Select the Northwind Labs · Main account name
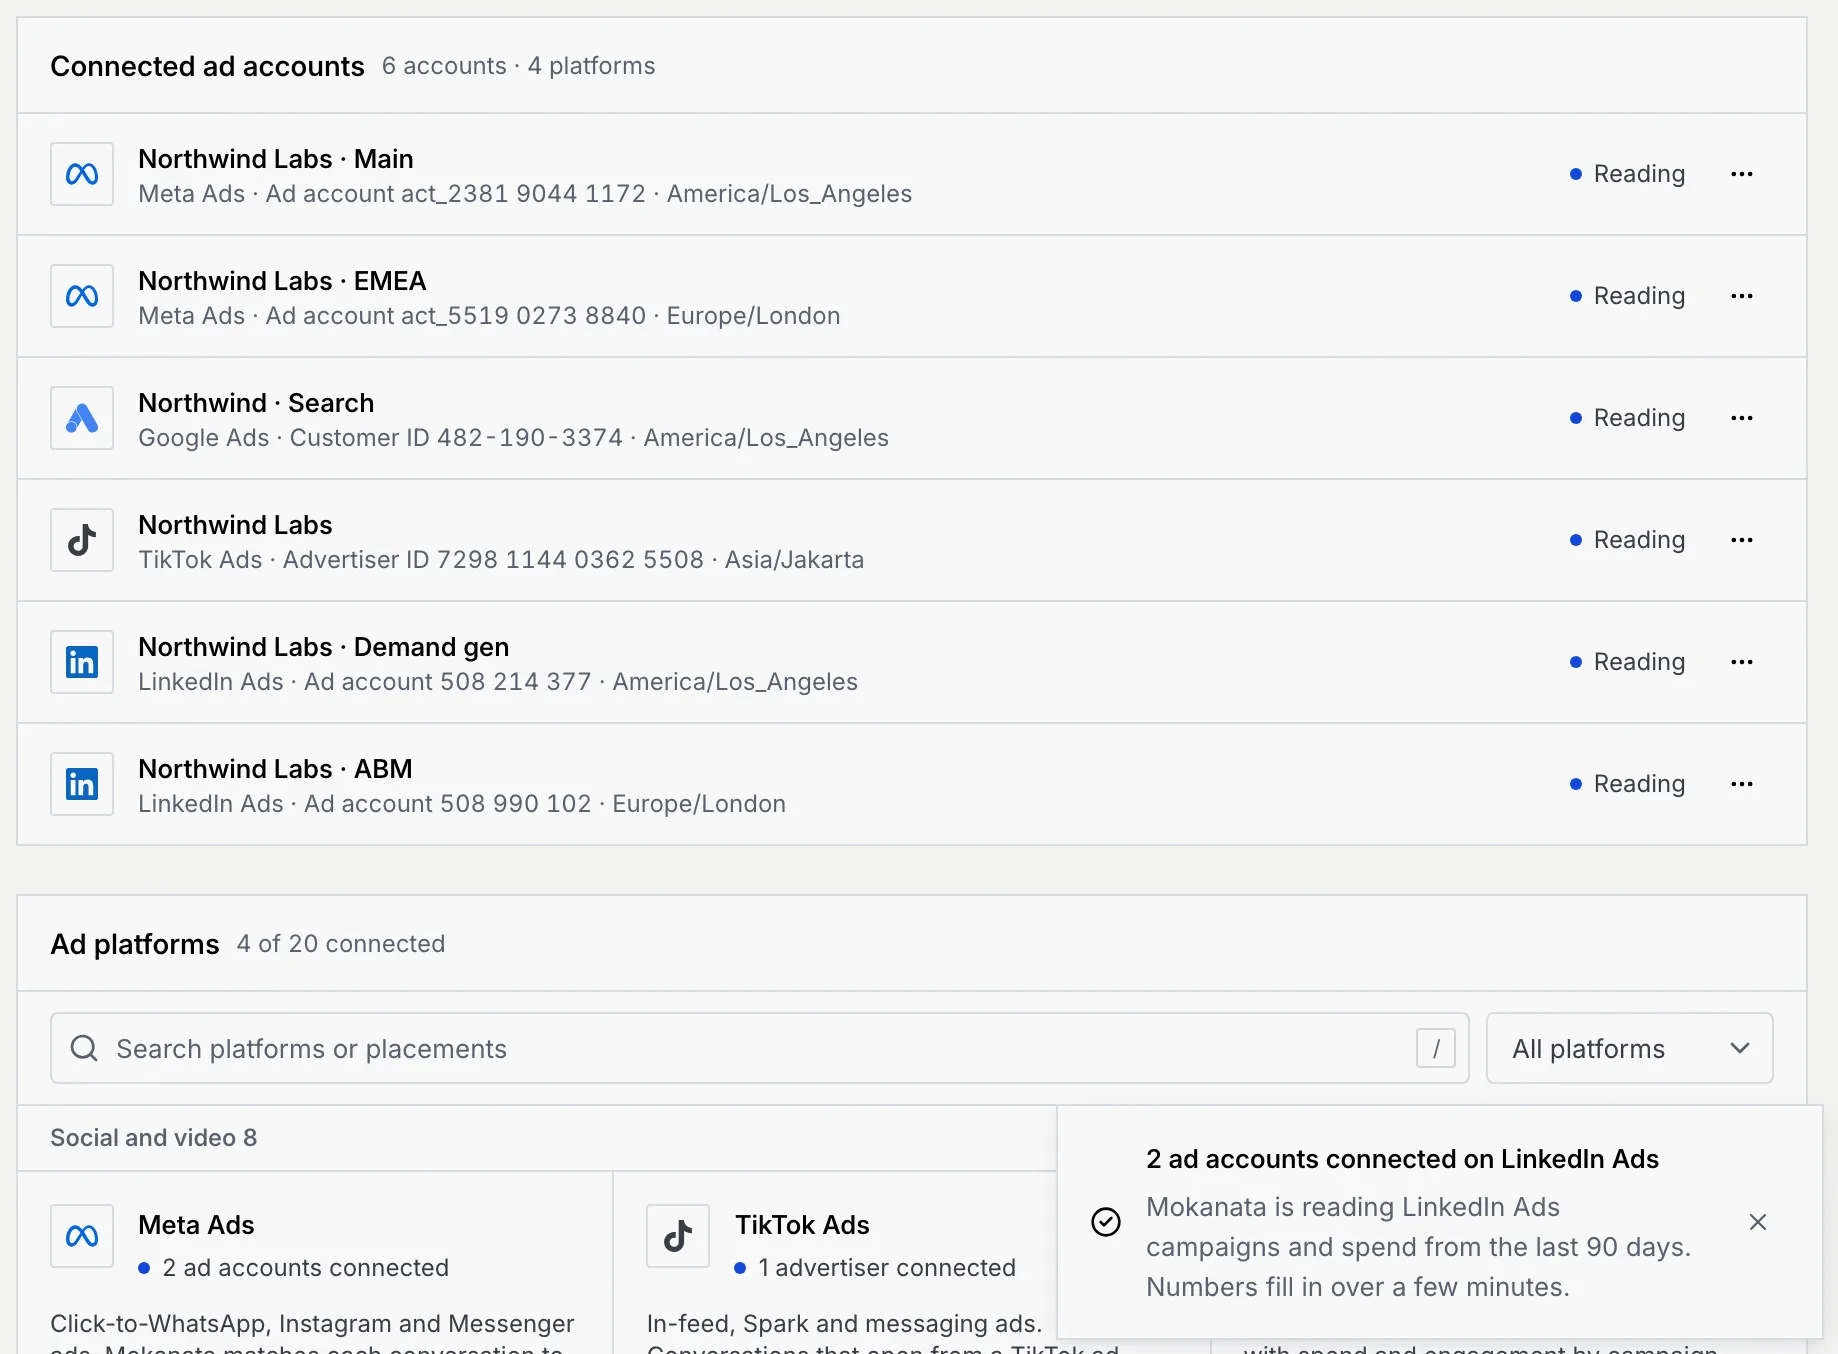The height and width of the screenshot is (1354, 1838). point(276,159)
